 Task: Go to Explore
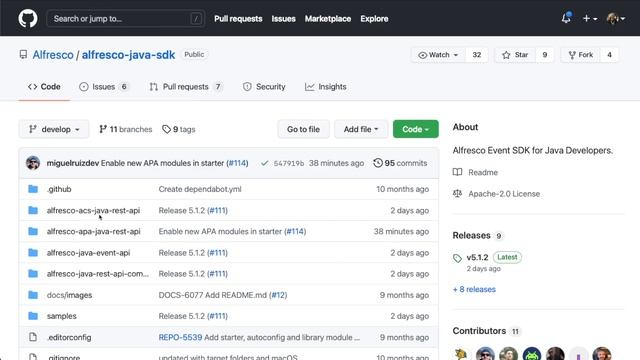(x=374, y=19)
